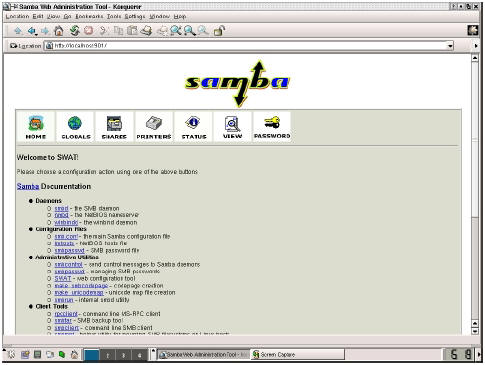Viewport: 485px width, 365px height.
Task: Open the View config icon
Action: [x=232, y=127]
